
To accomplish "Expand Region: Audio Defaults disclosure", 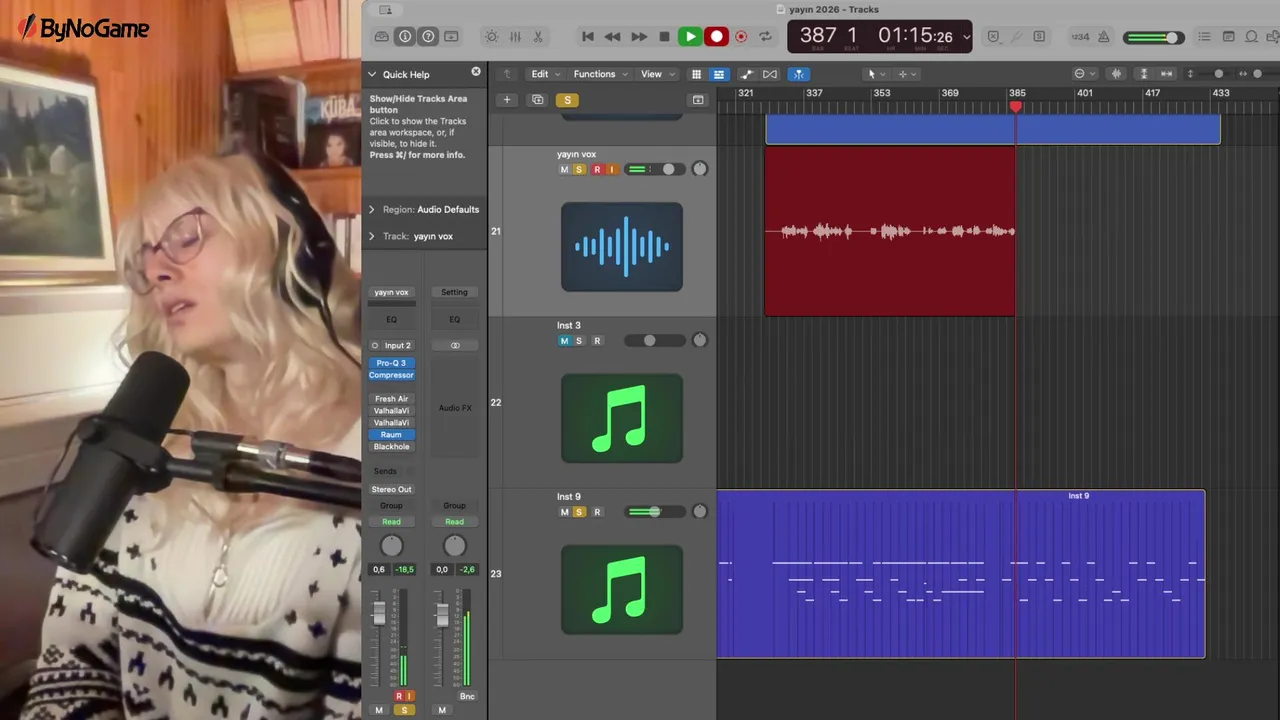I will tap(372, 209).
